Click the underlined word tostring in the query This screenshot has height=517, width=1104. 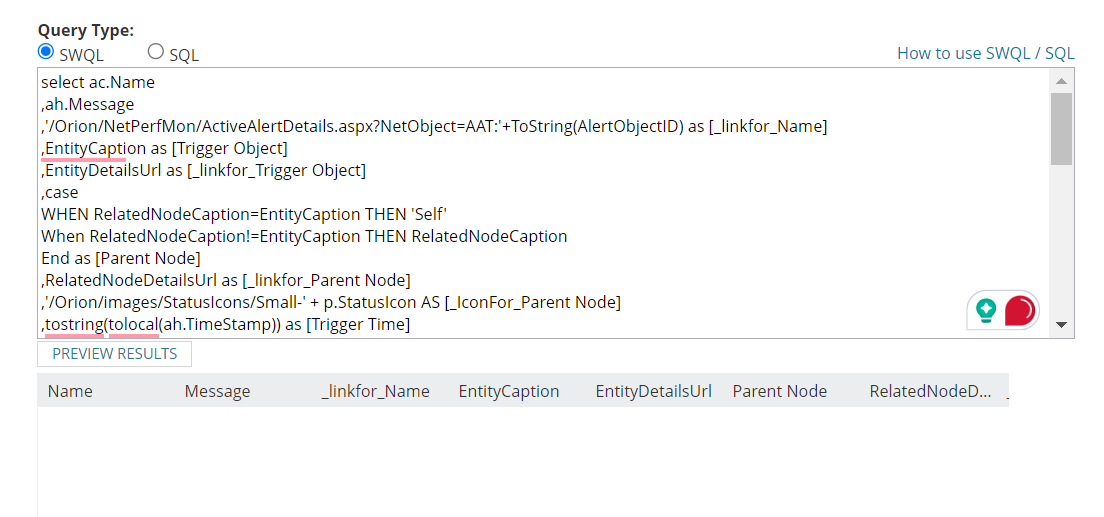click(74, 324)
